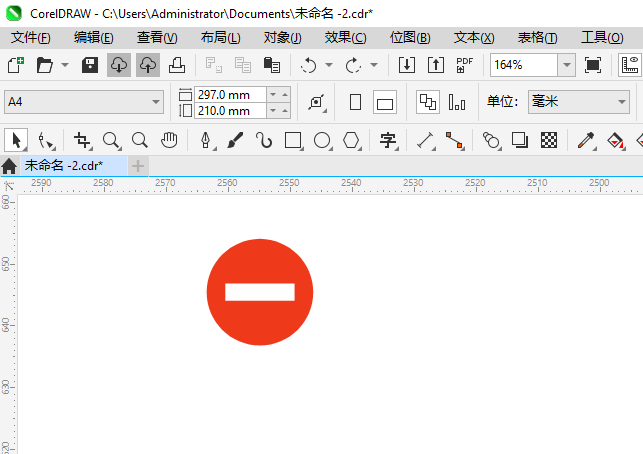
Task: Select the second magnifier zoom icon
Action: click(x=140, y=140)
